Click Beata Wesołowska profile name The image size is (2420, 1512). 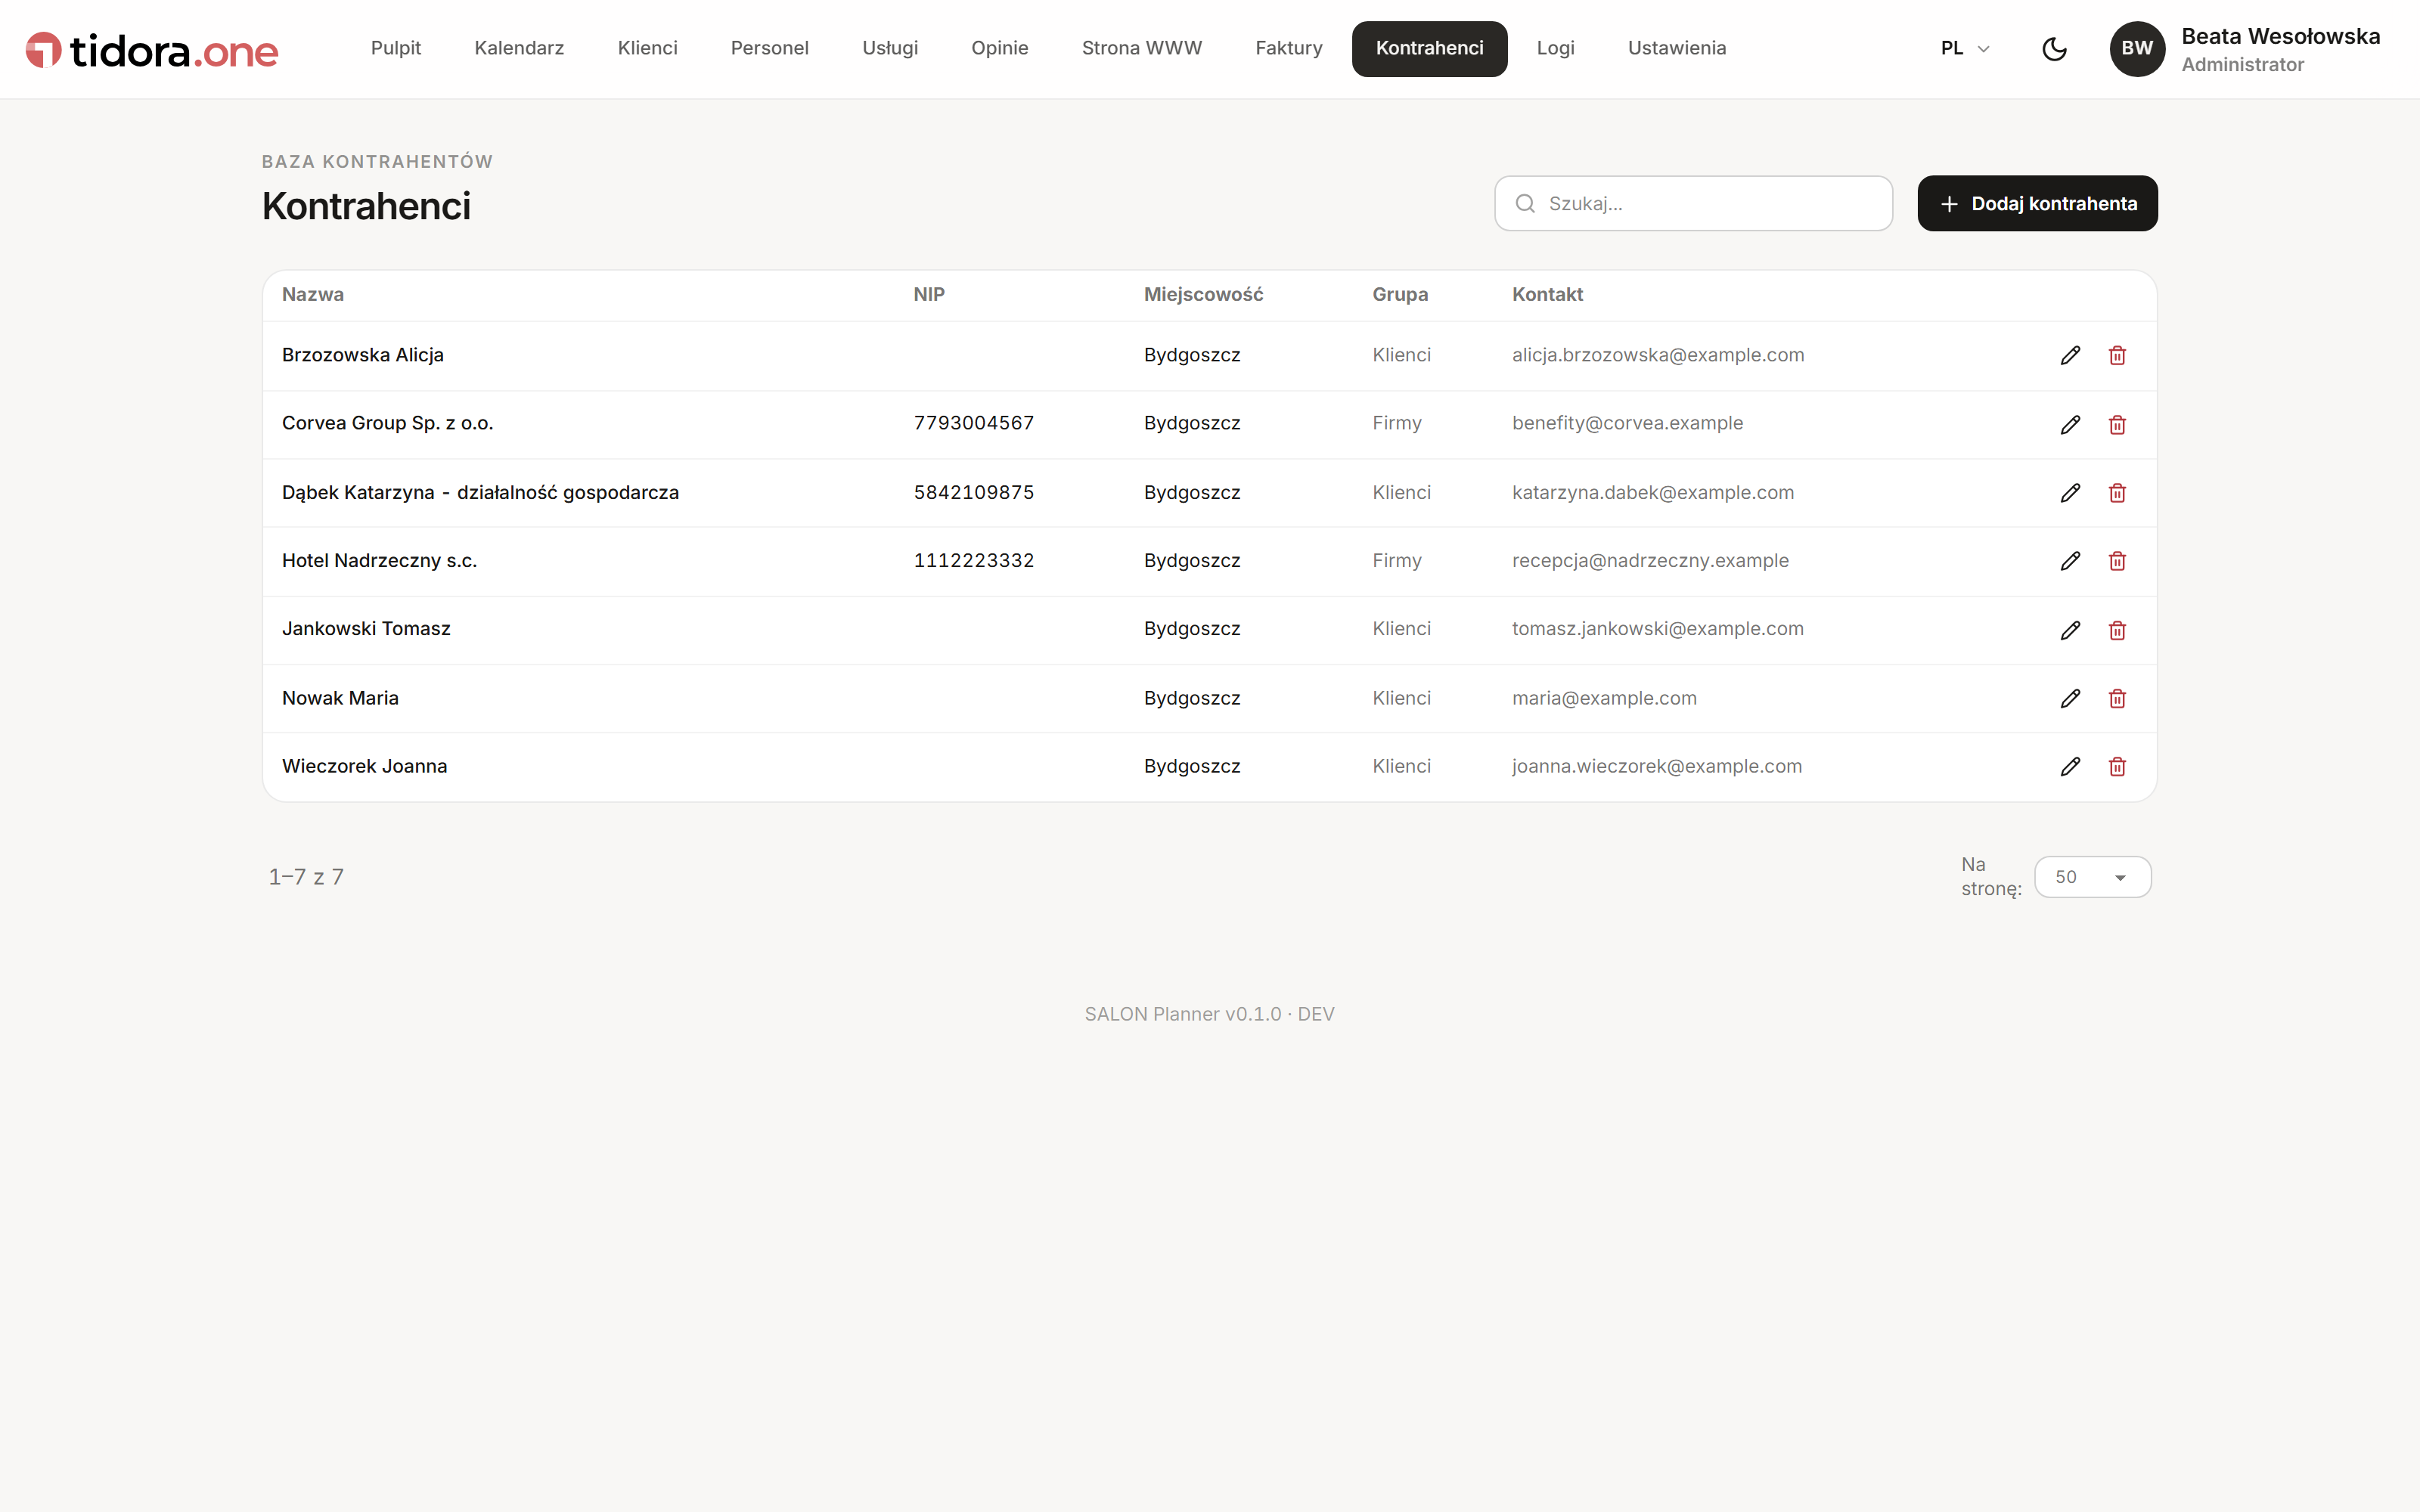click(2280, 36)
